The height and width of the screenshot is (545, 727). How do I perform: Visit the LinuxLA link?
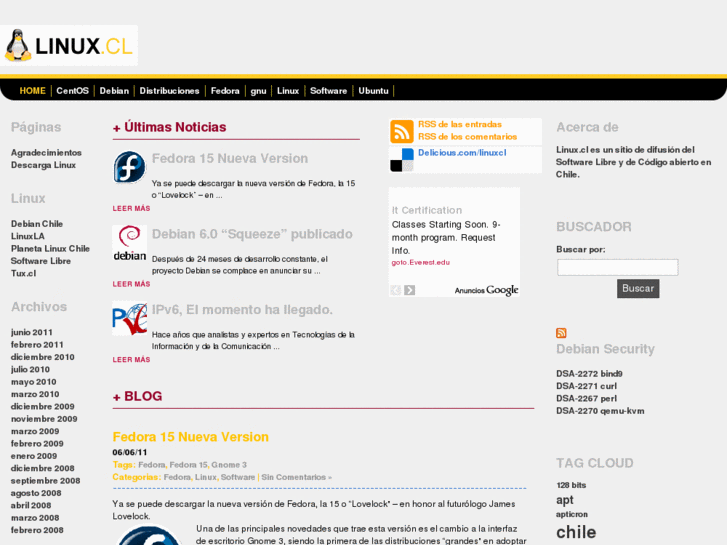tap(28, 236)
